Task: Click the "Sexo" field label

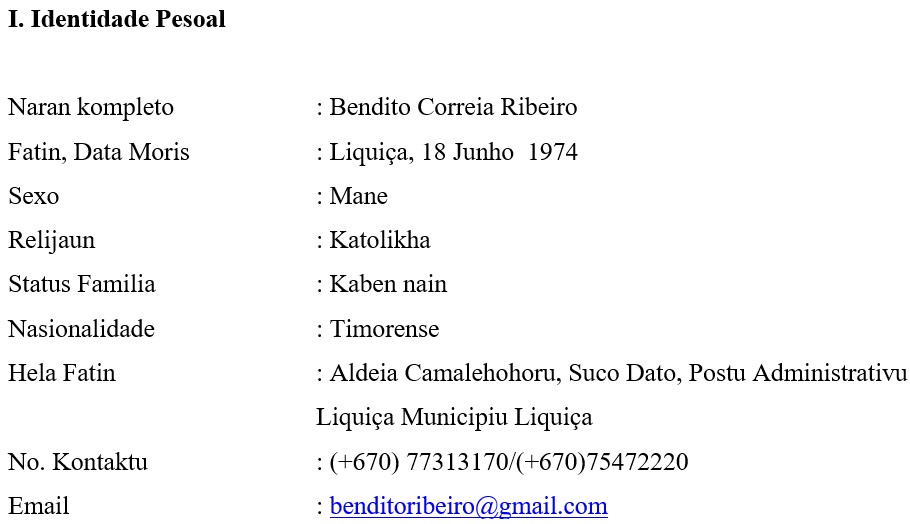Action: click(34, 197)
